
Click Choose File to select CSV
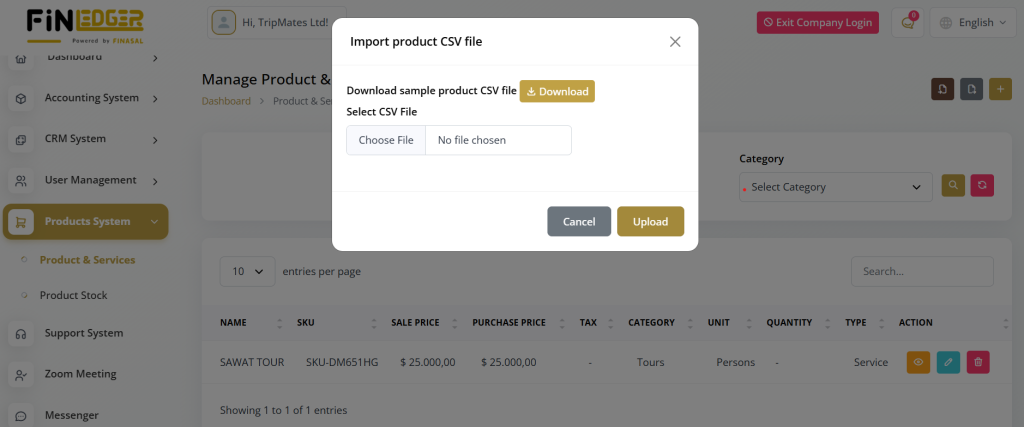coord(386,140)
